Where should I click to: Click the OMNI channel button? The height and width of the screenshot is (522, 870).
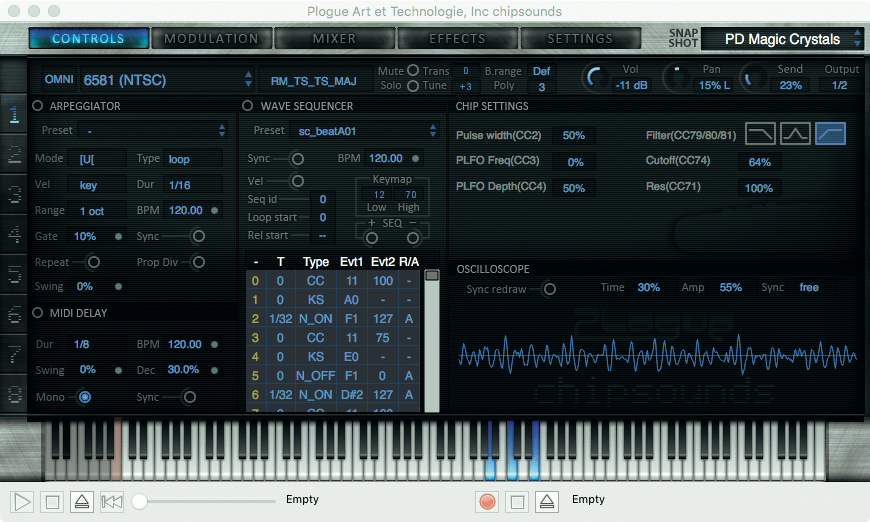59,79
